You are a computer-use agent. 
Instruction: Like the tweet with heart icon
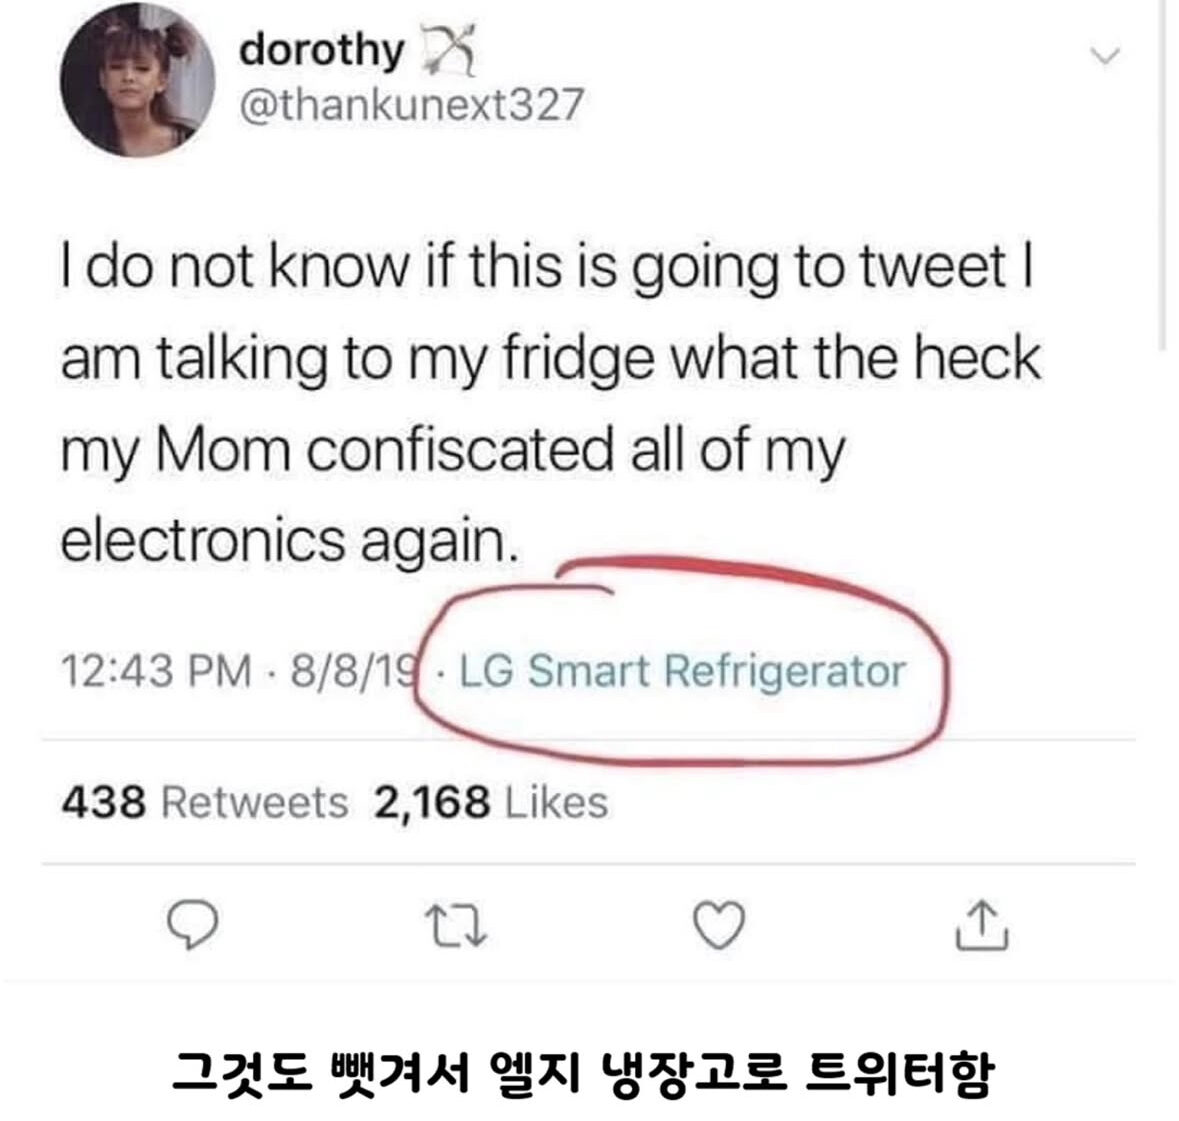(x=719, y=926)
